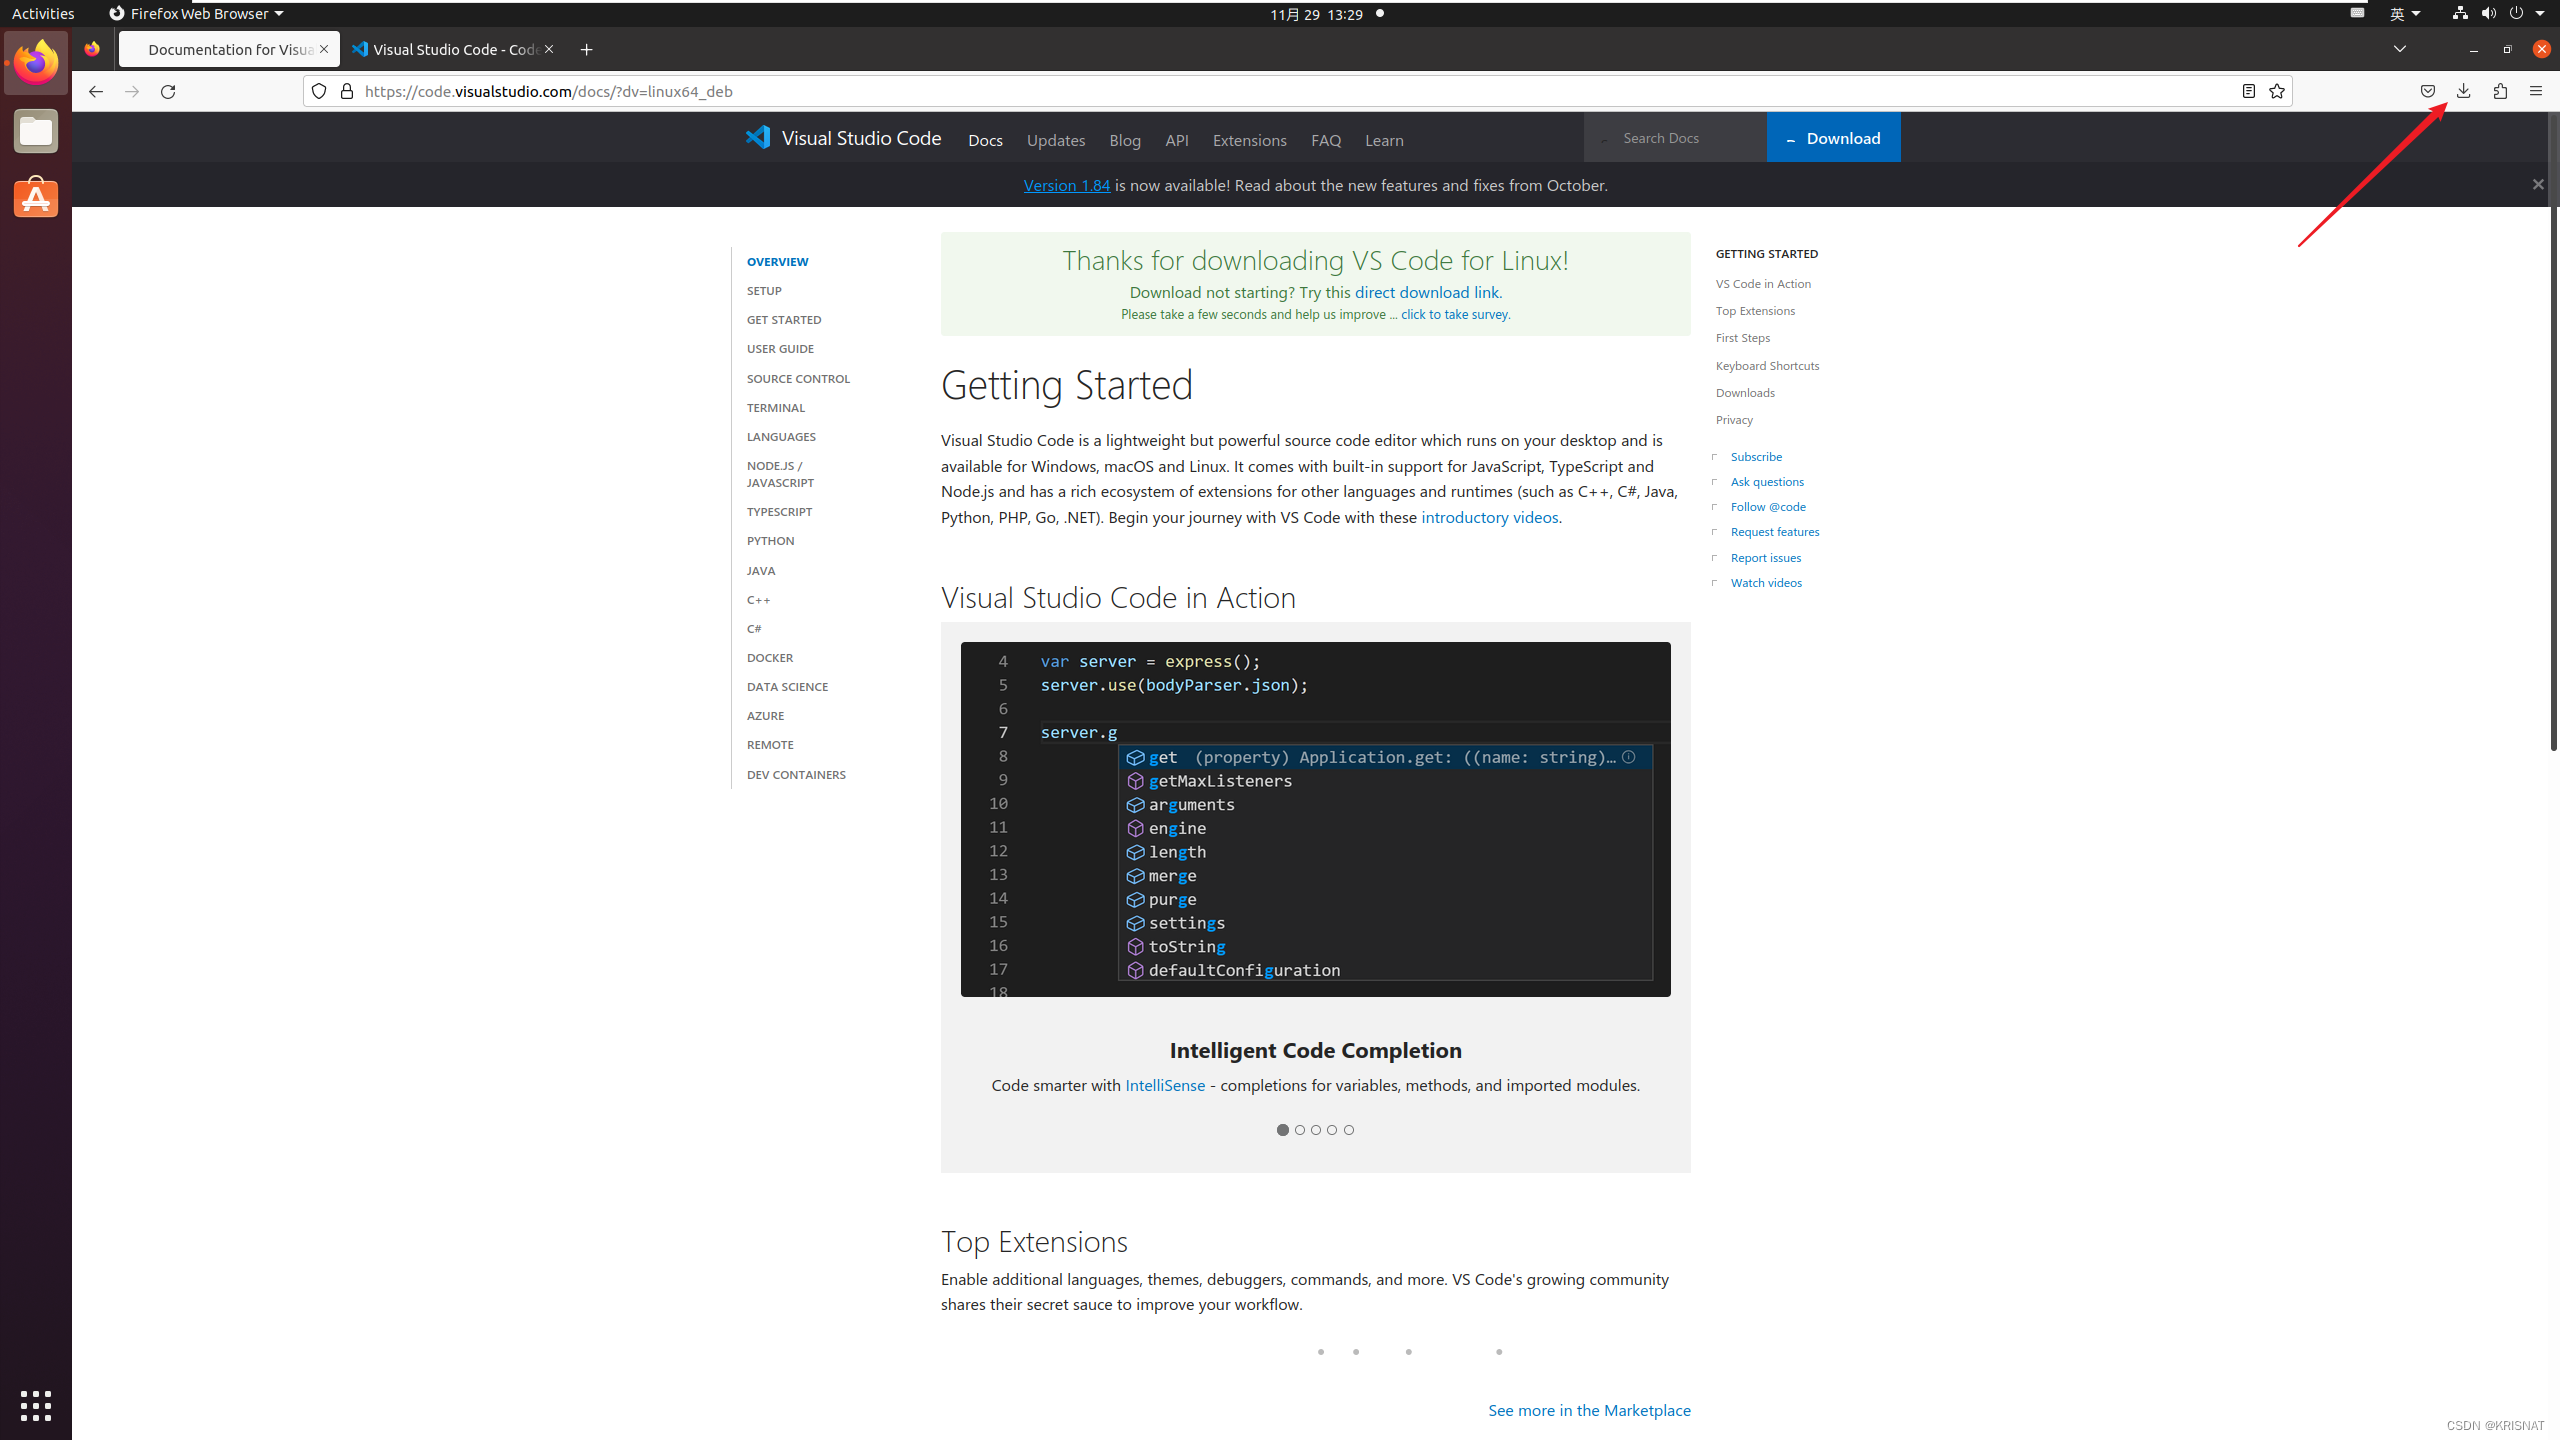Select the second carousel dot indicator
The height and width of the screenshot is (1440, 2560).
coord(1299,1130)
